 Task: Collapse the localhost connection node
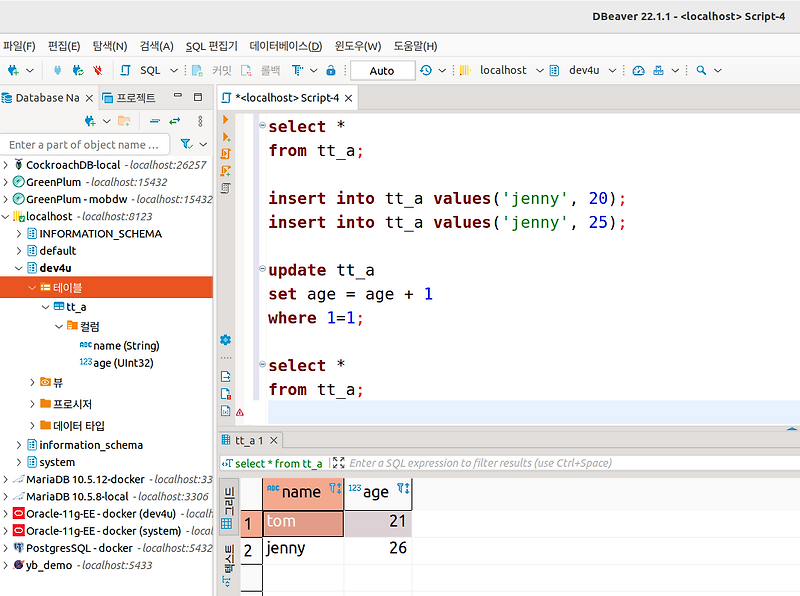point(6,216)
